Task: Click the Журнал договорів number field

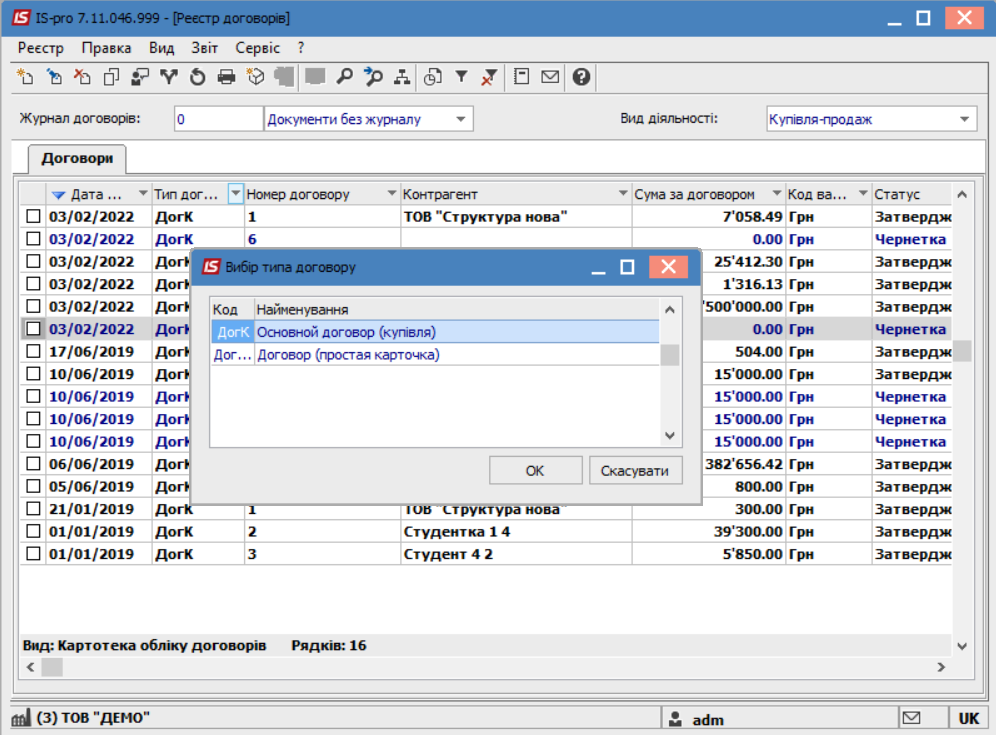Action: [219, 119]
